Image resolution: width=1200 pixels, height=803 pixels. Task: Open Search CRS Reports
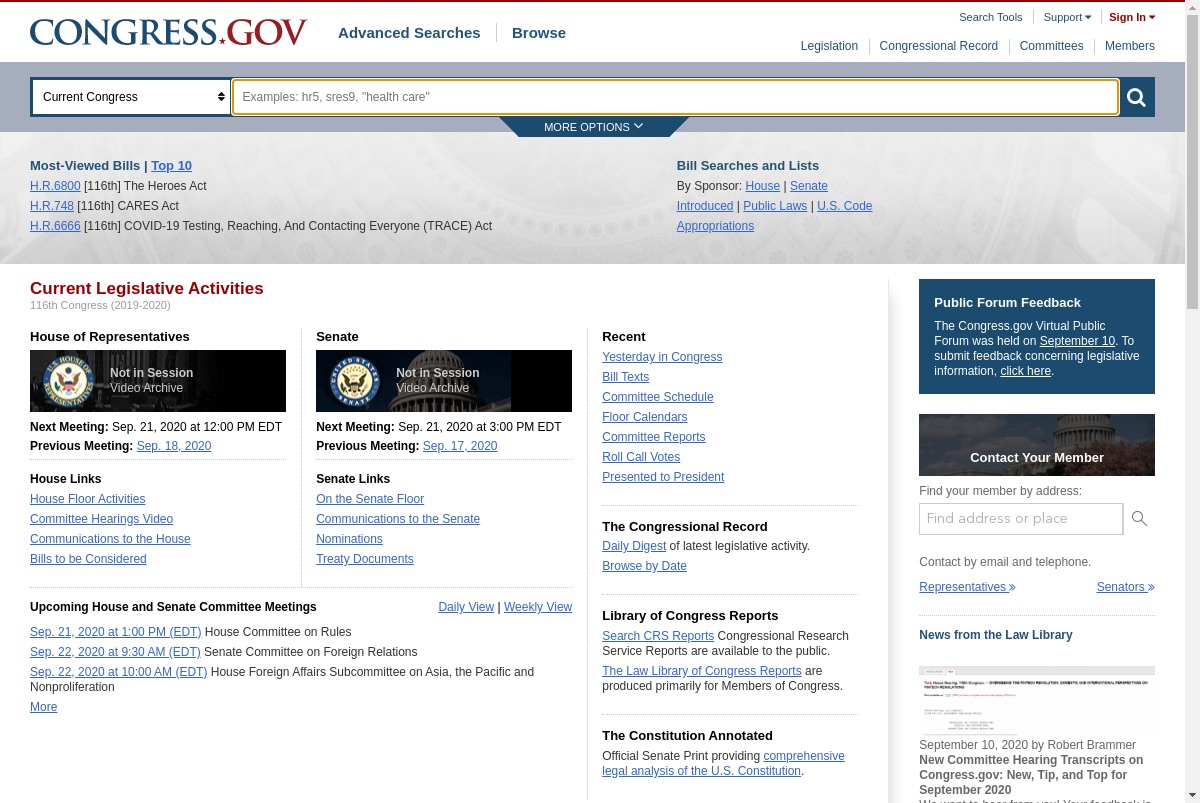pos(658,636)
